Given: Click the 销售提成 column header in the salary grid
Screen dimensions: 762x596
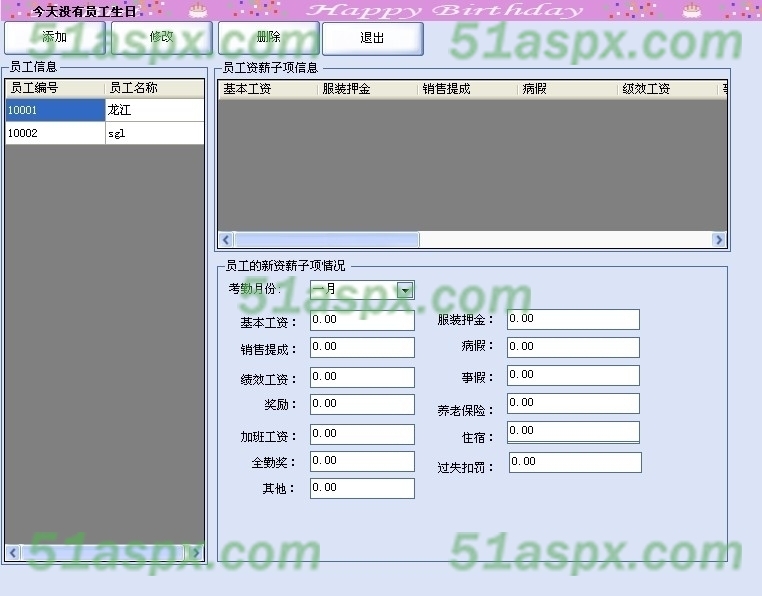Looking at the screenshot, I should tap(468, 89).
